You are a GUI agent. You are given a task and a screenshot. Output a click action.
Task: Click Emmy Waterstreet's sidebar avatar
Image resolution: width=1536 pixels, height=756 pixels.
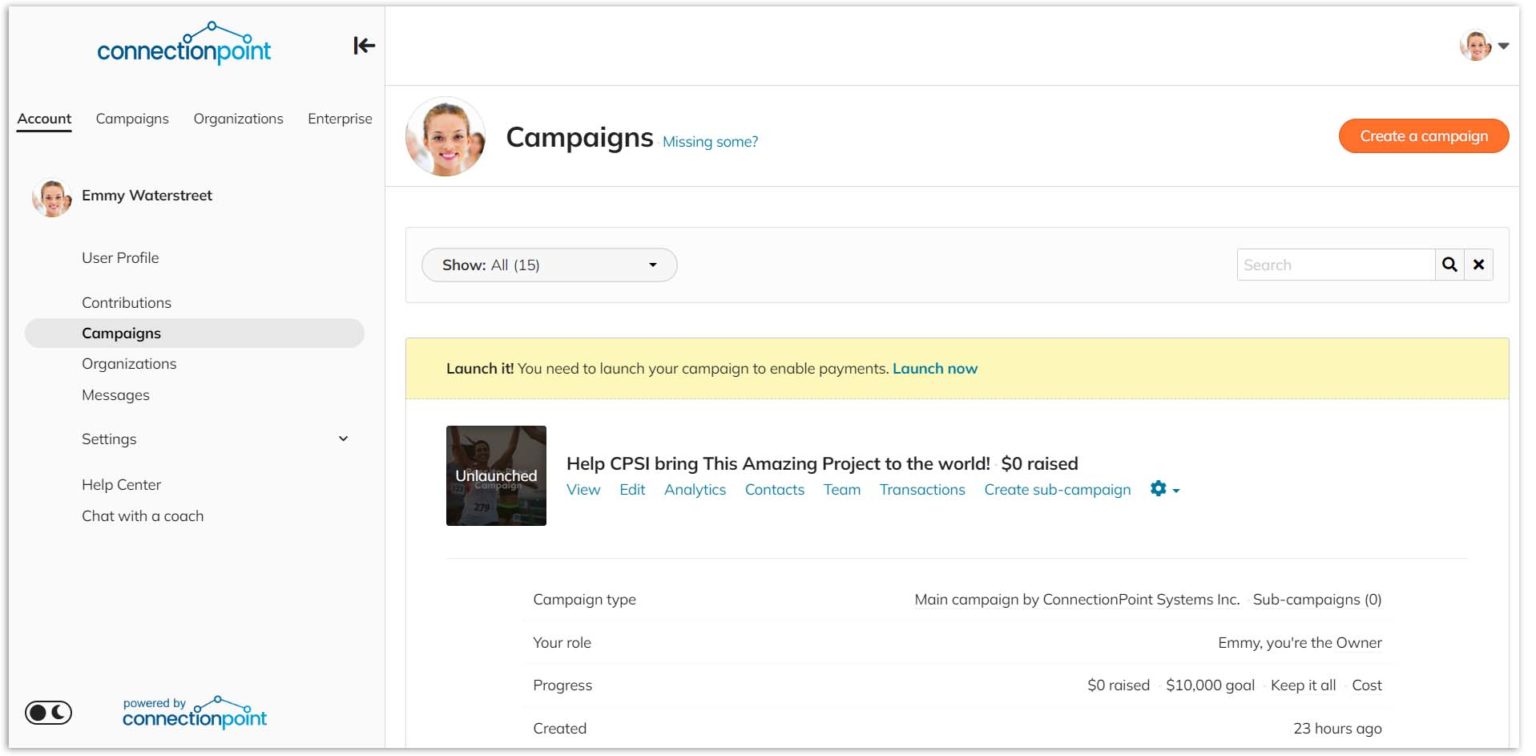click(x=52, y=198)
